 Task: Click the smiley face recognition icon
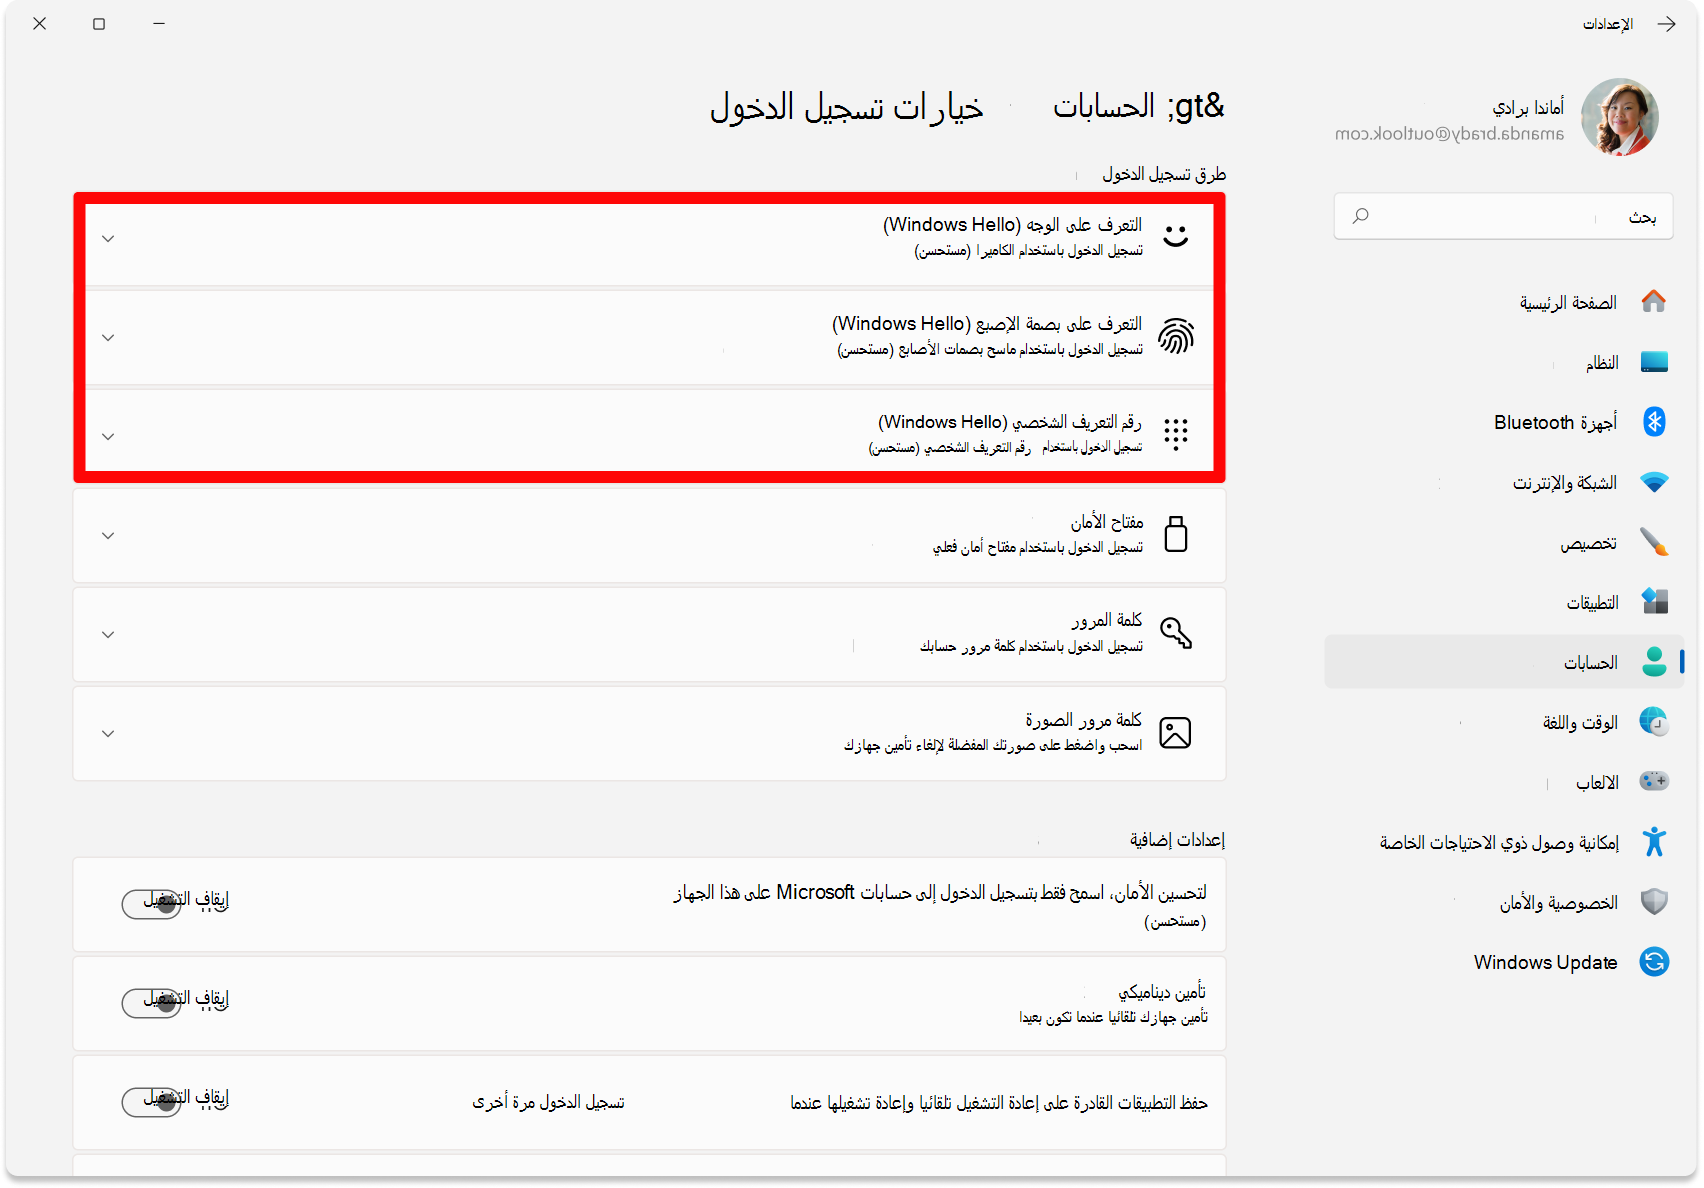click(1176, 236)
